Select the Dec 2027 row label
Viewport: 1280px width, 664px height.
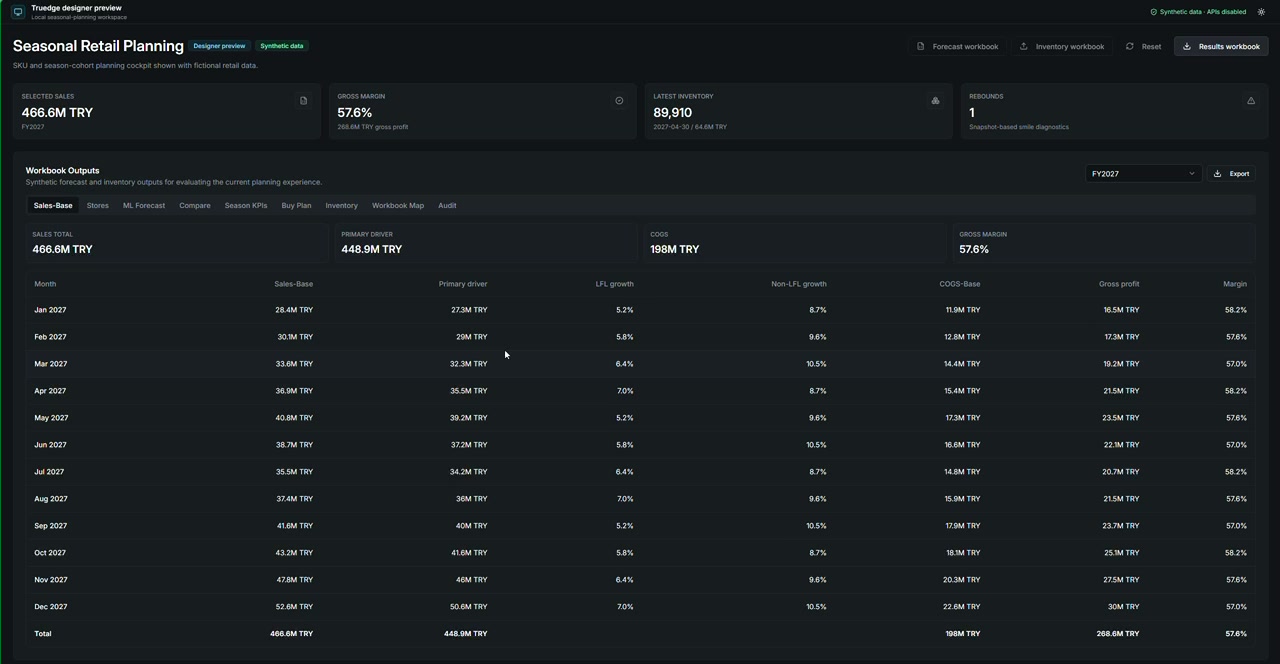point(51,607)
